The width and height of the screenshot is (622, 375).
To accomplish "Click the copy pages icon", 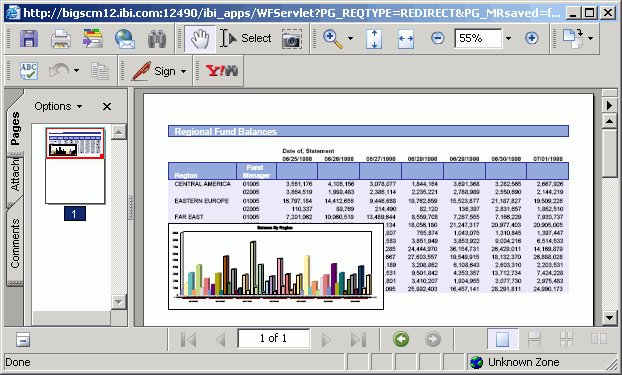I will tap(100, 71).
